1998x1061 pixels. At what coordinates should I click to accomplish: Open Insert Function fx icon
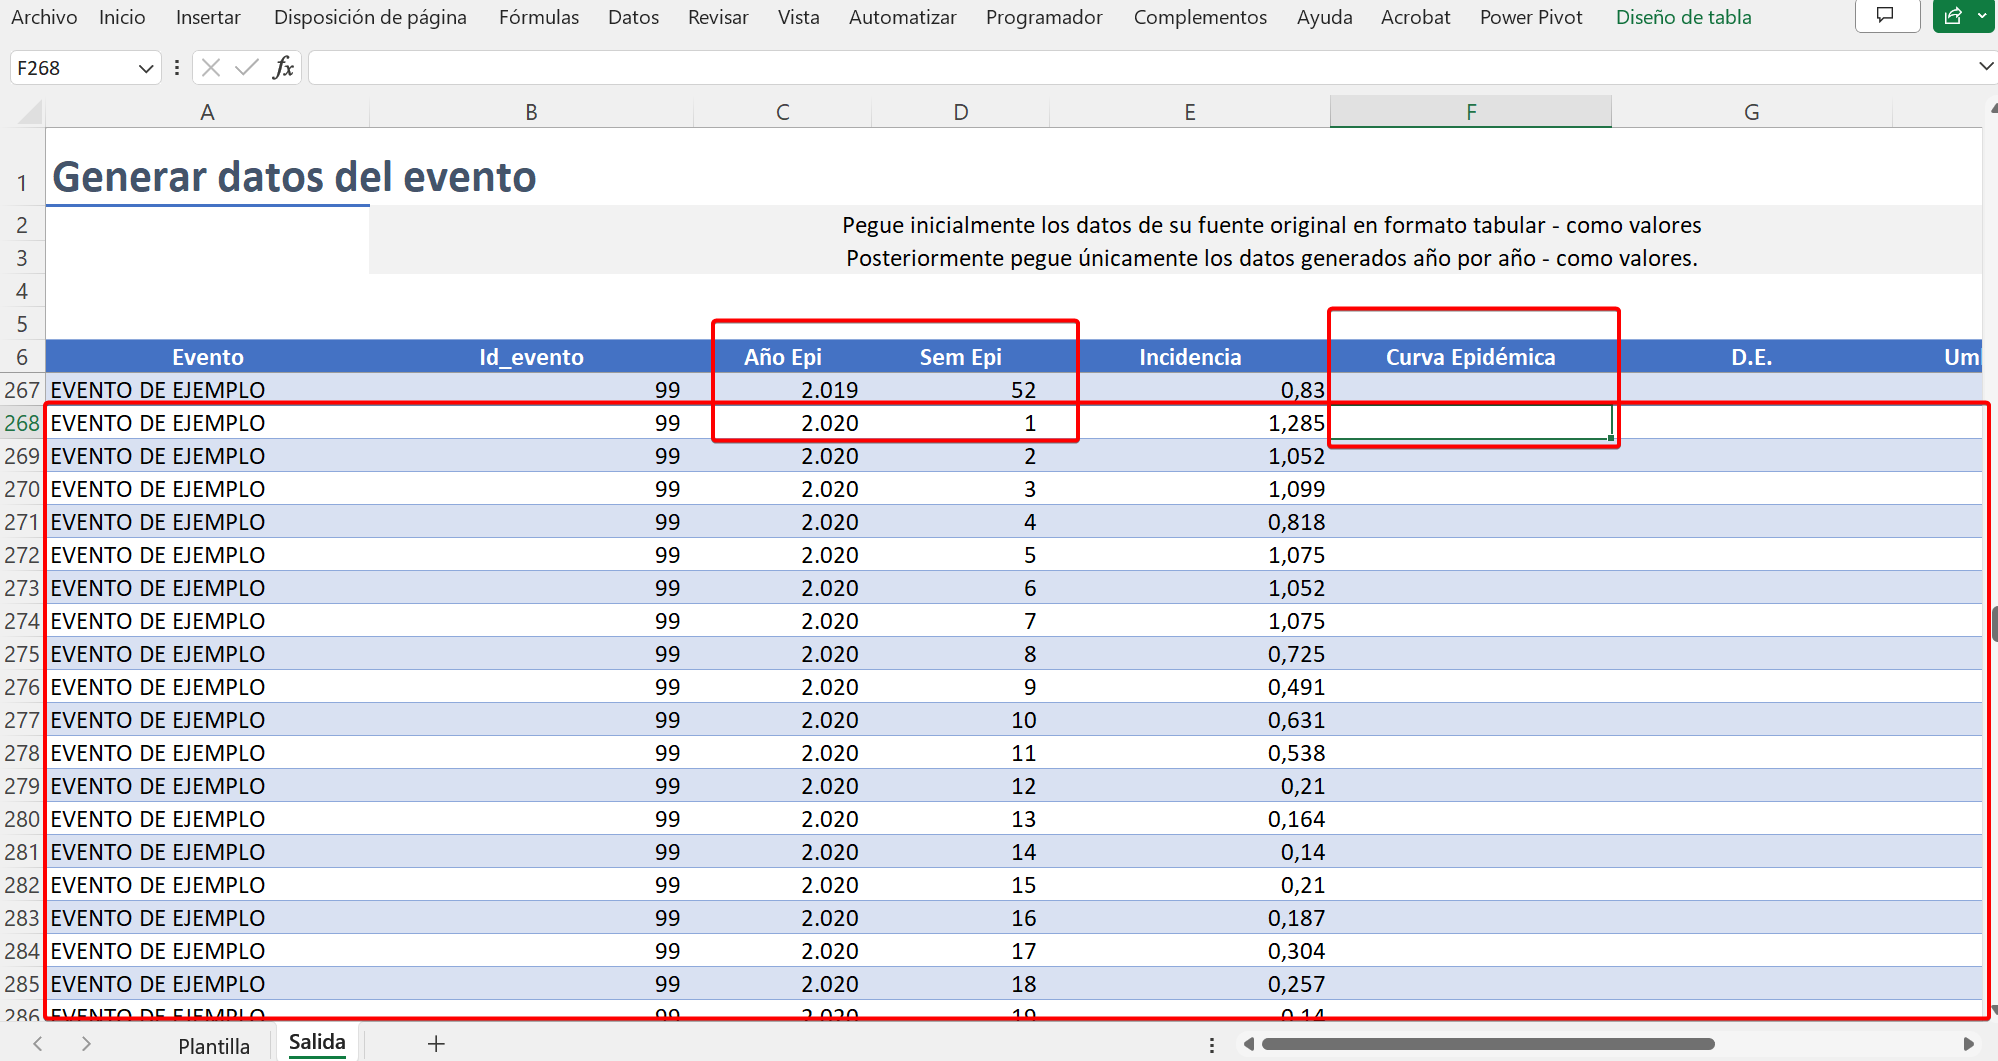point(283,68)
